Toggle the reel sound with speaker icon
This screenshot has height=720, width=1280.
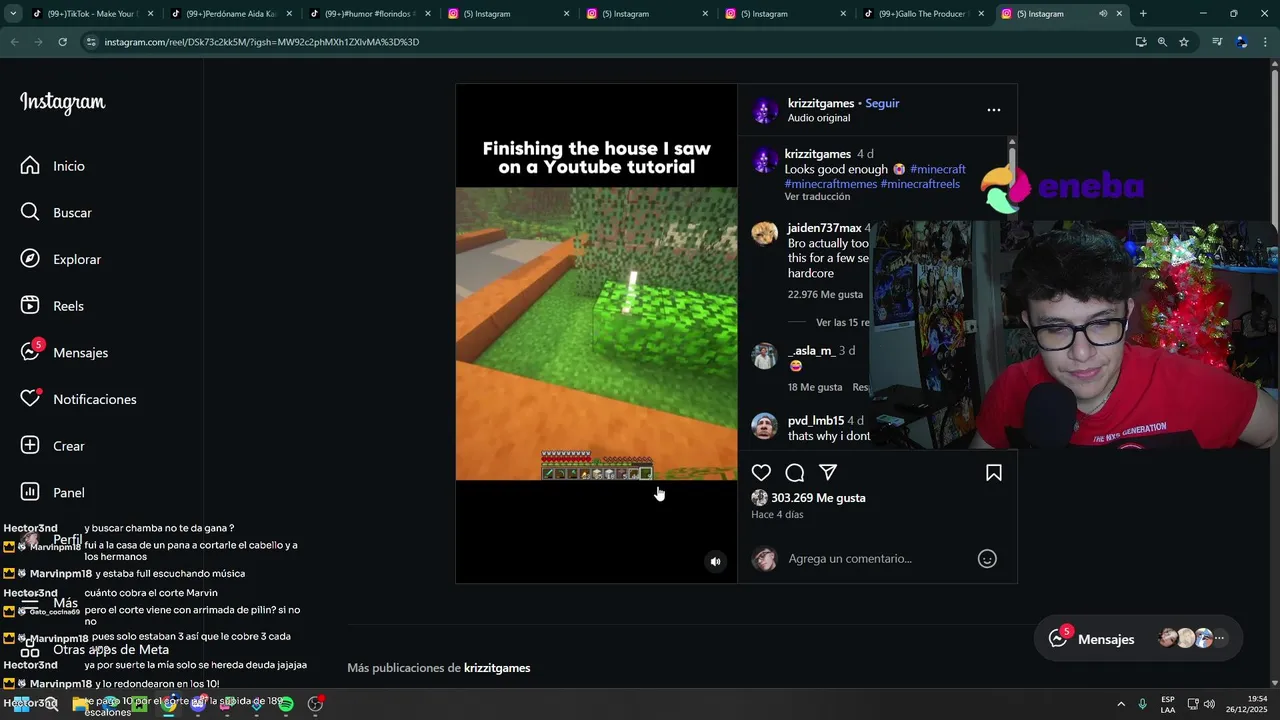715,562
